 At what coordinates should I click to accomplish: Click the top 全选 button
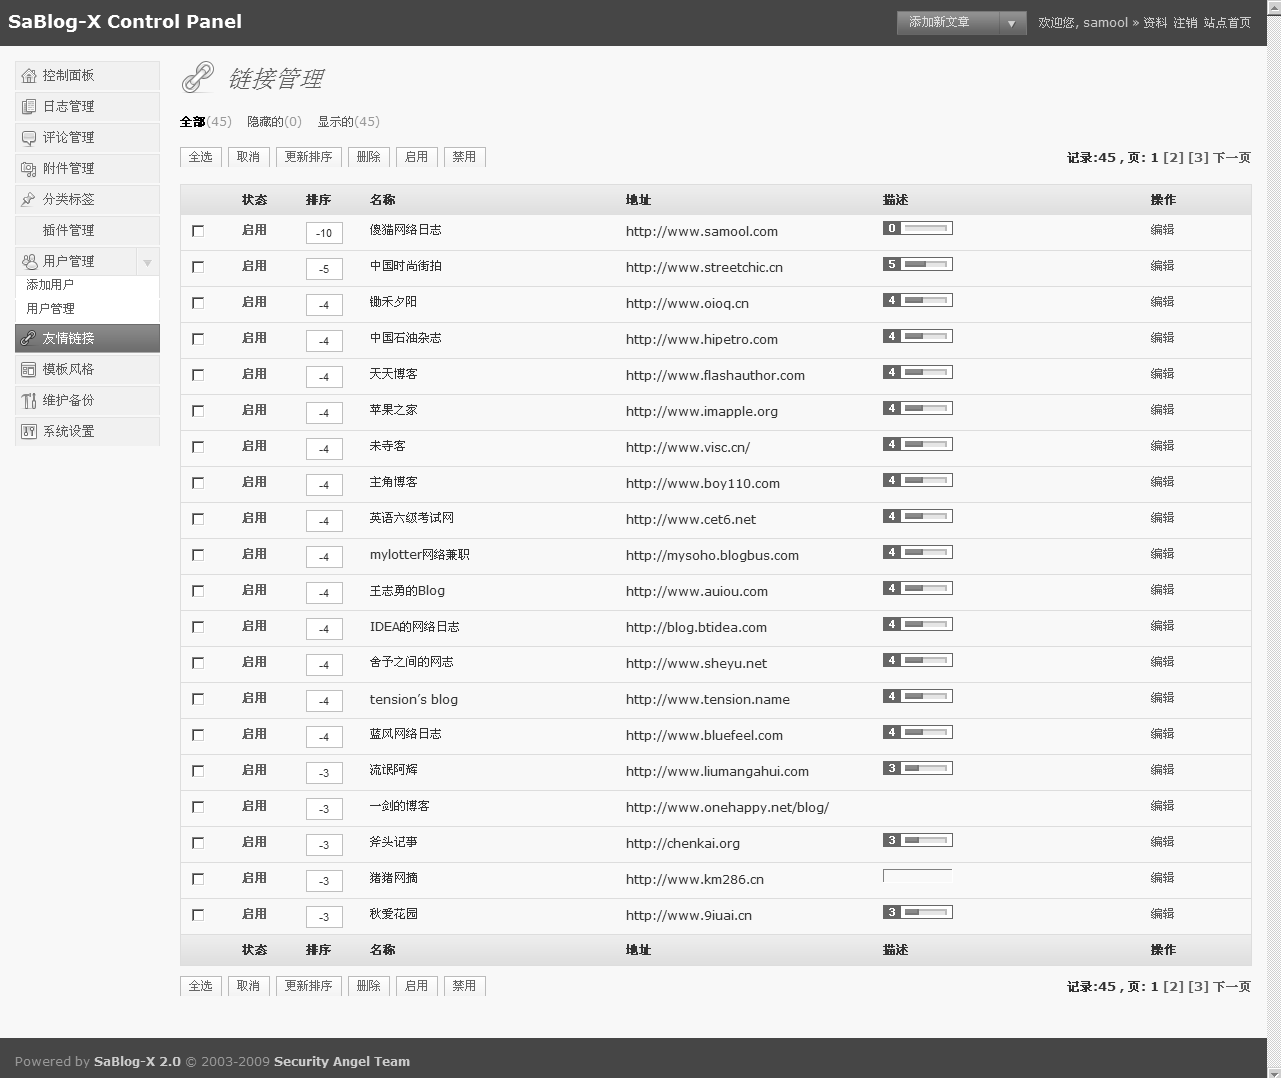pos(201,157)
